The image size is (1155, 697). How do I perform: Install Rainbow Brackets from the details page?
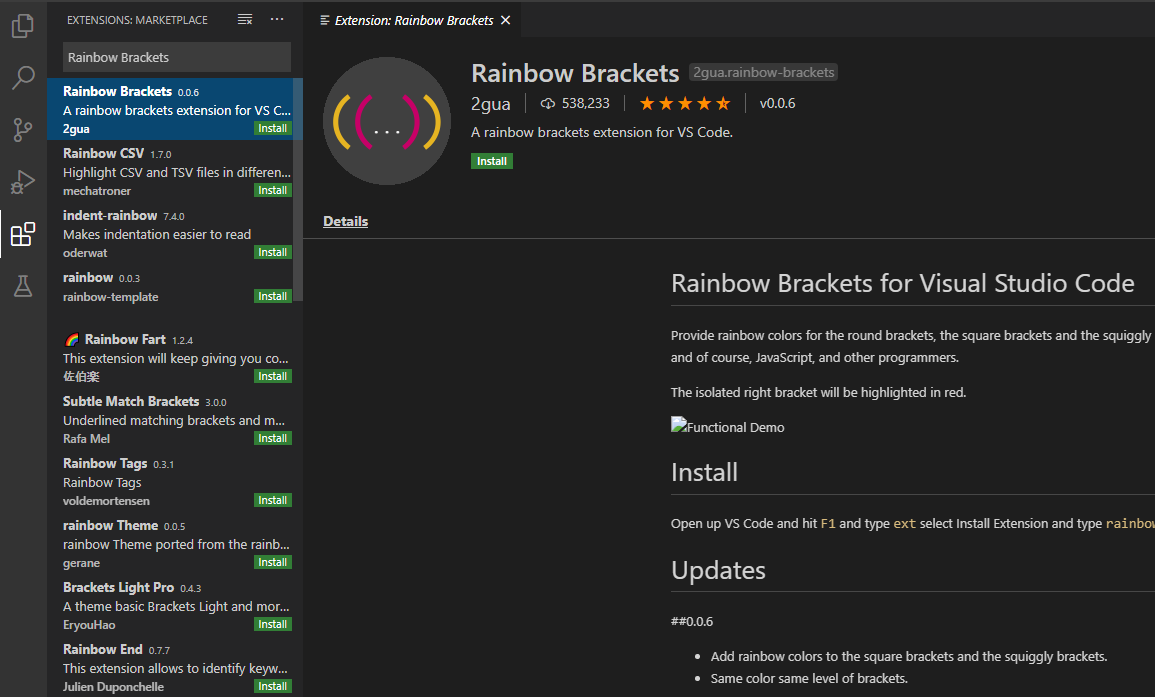pos(491,161)
